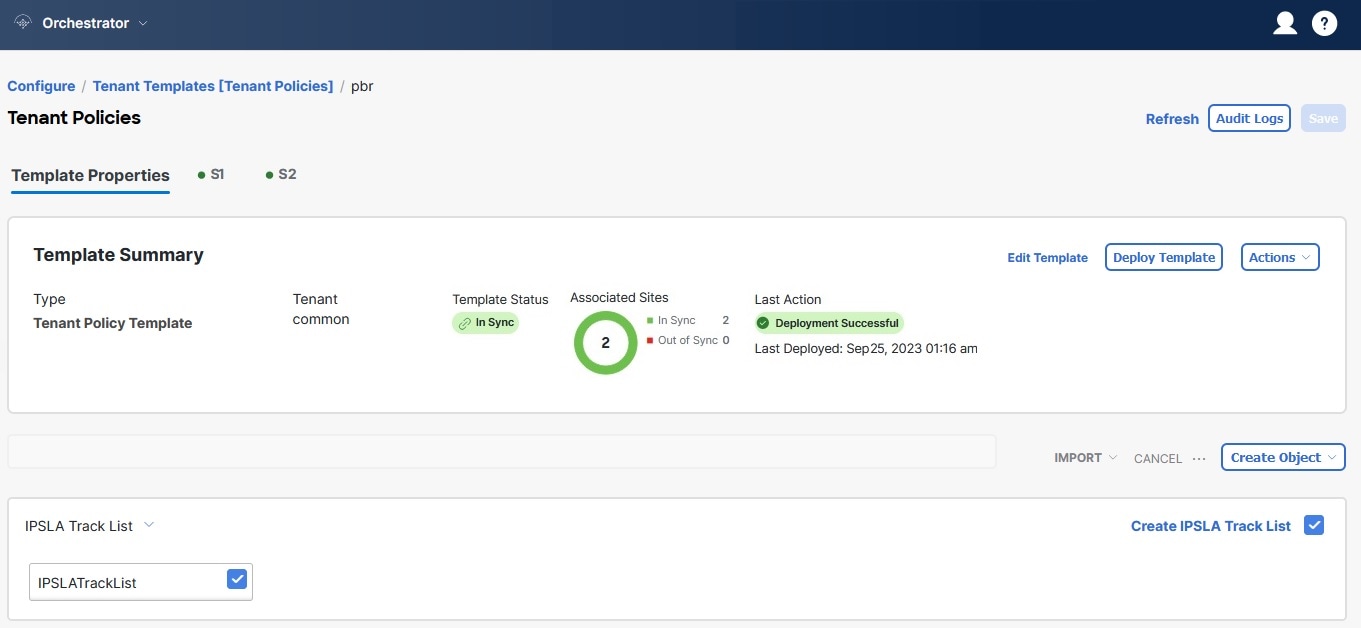Open the IMPORT dropdown

coord(1085,458)
